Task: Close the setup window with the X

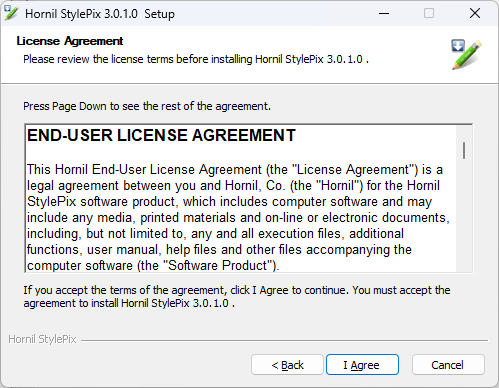Action: [x=475, y=14]
